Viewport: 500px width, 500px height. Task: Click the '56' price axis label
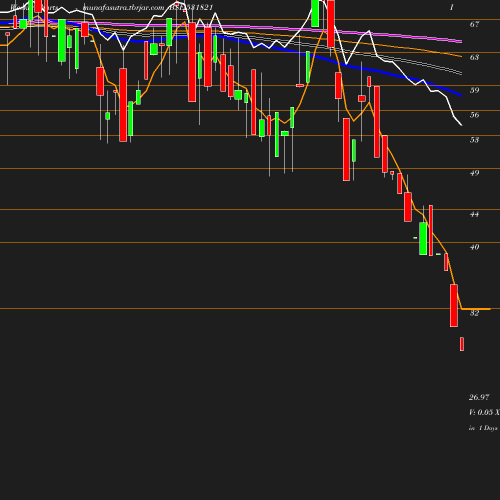(x=474, y=115)
